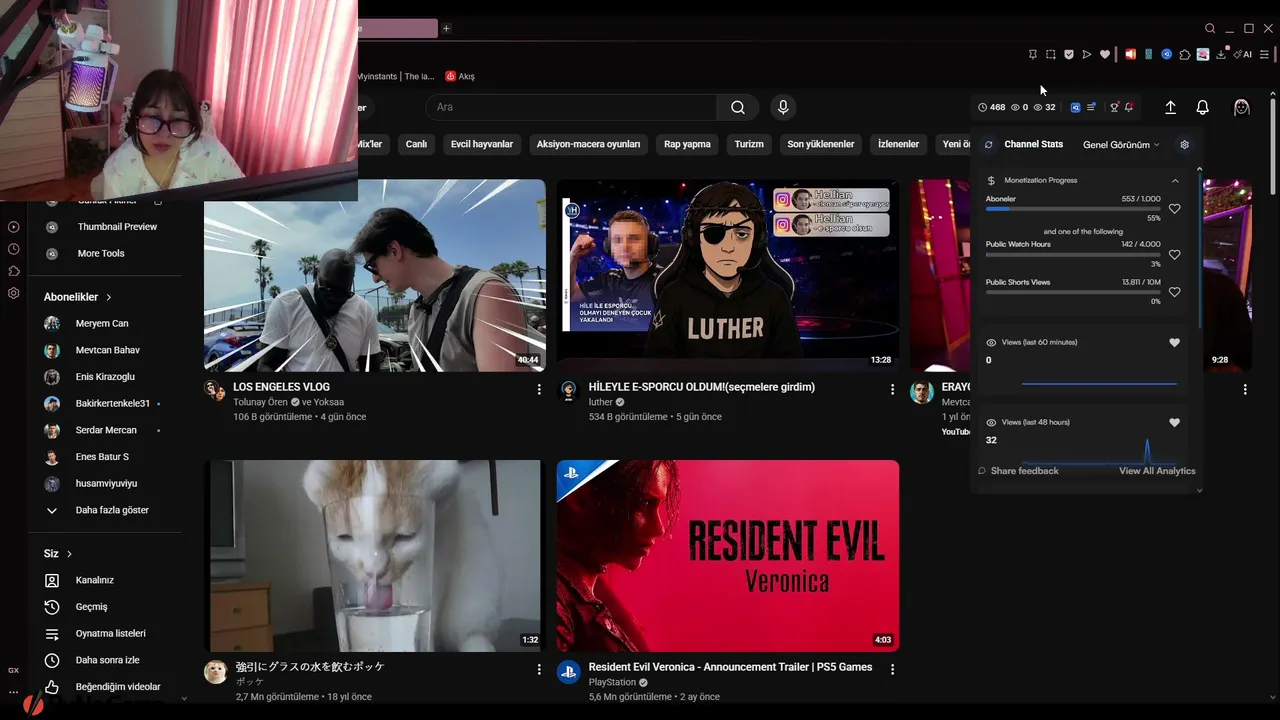Refresh the Channel Stats panel
Viewport: 1280px width, 720px height.
989,145
